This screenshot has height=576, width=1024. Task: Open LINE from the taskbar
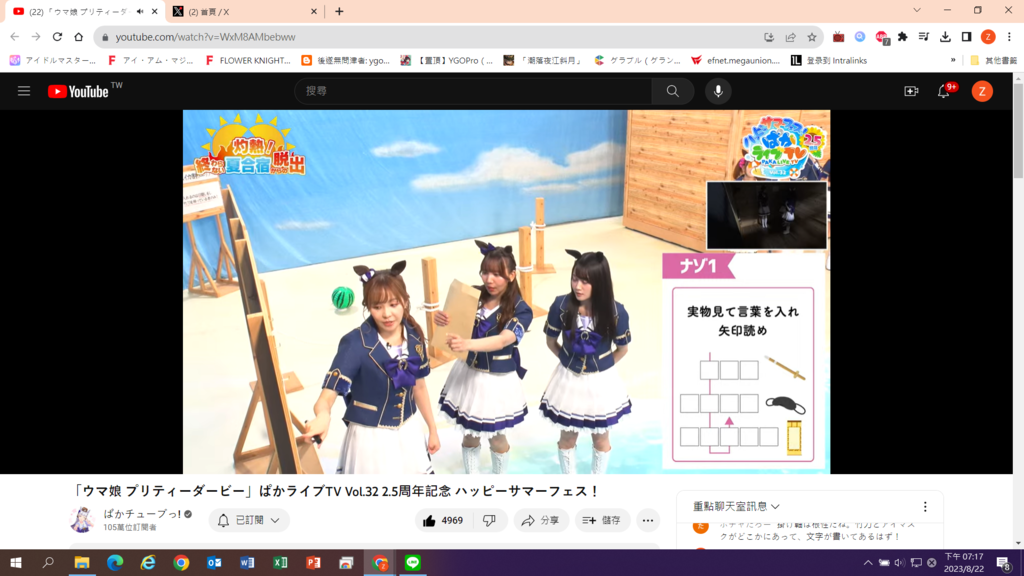click(413, 562)
